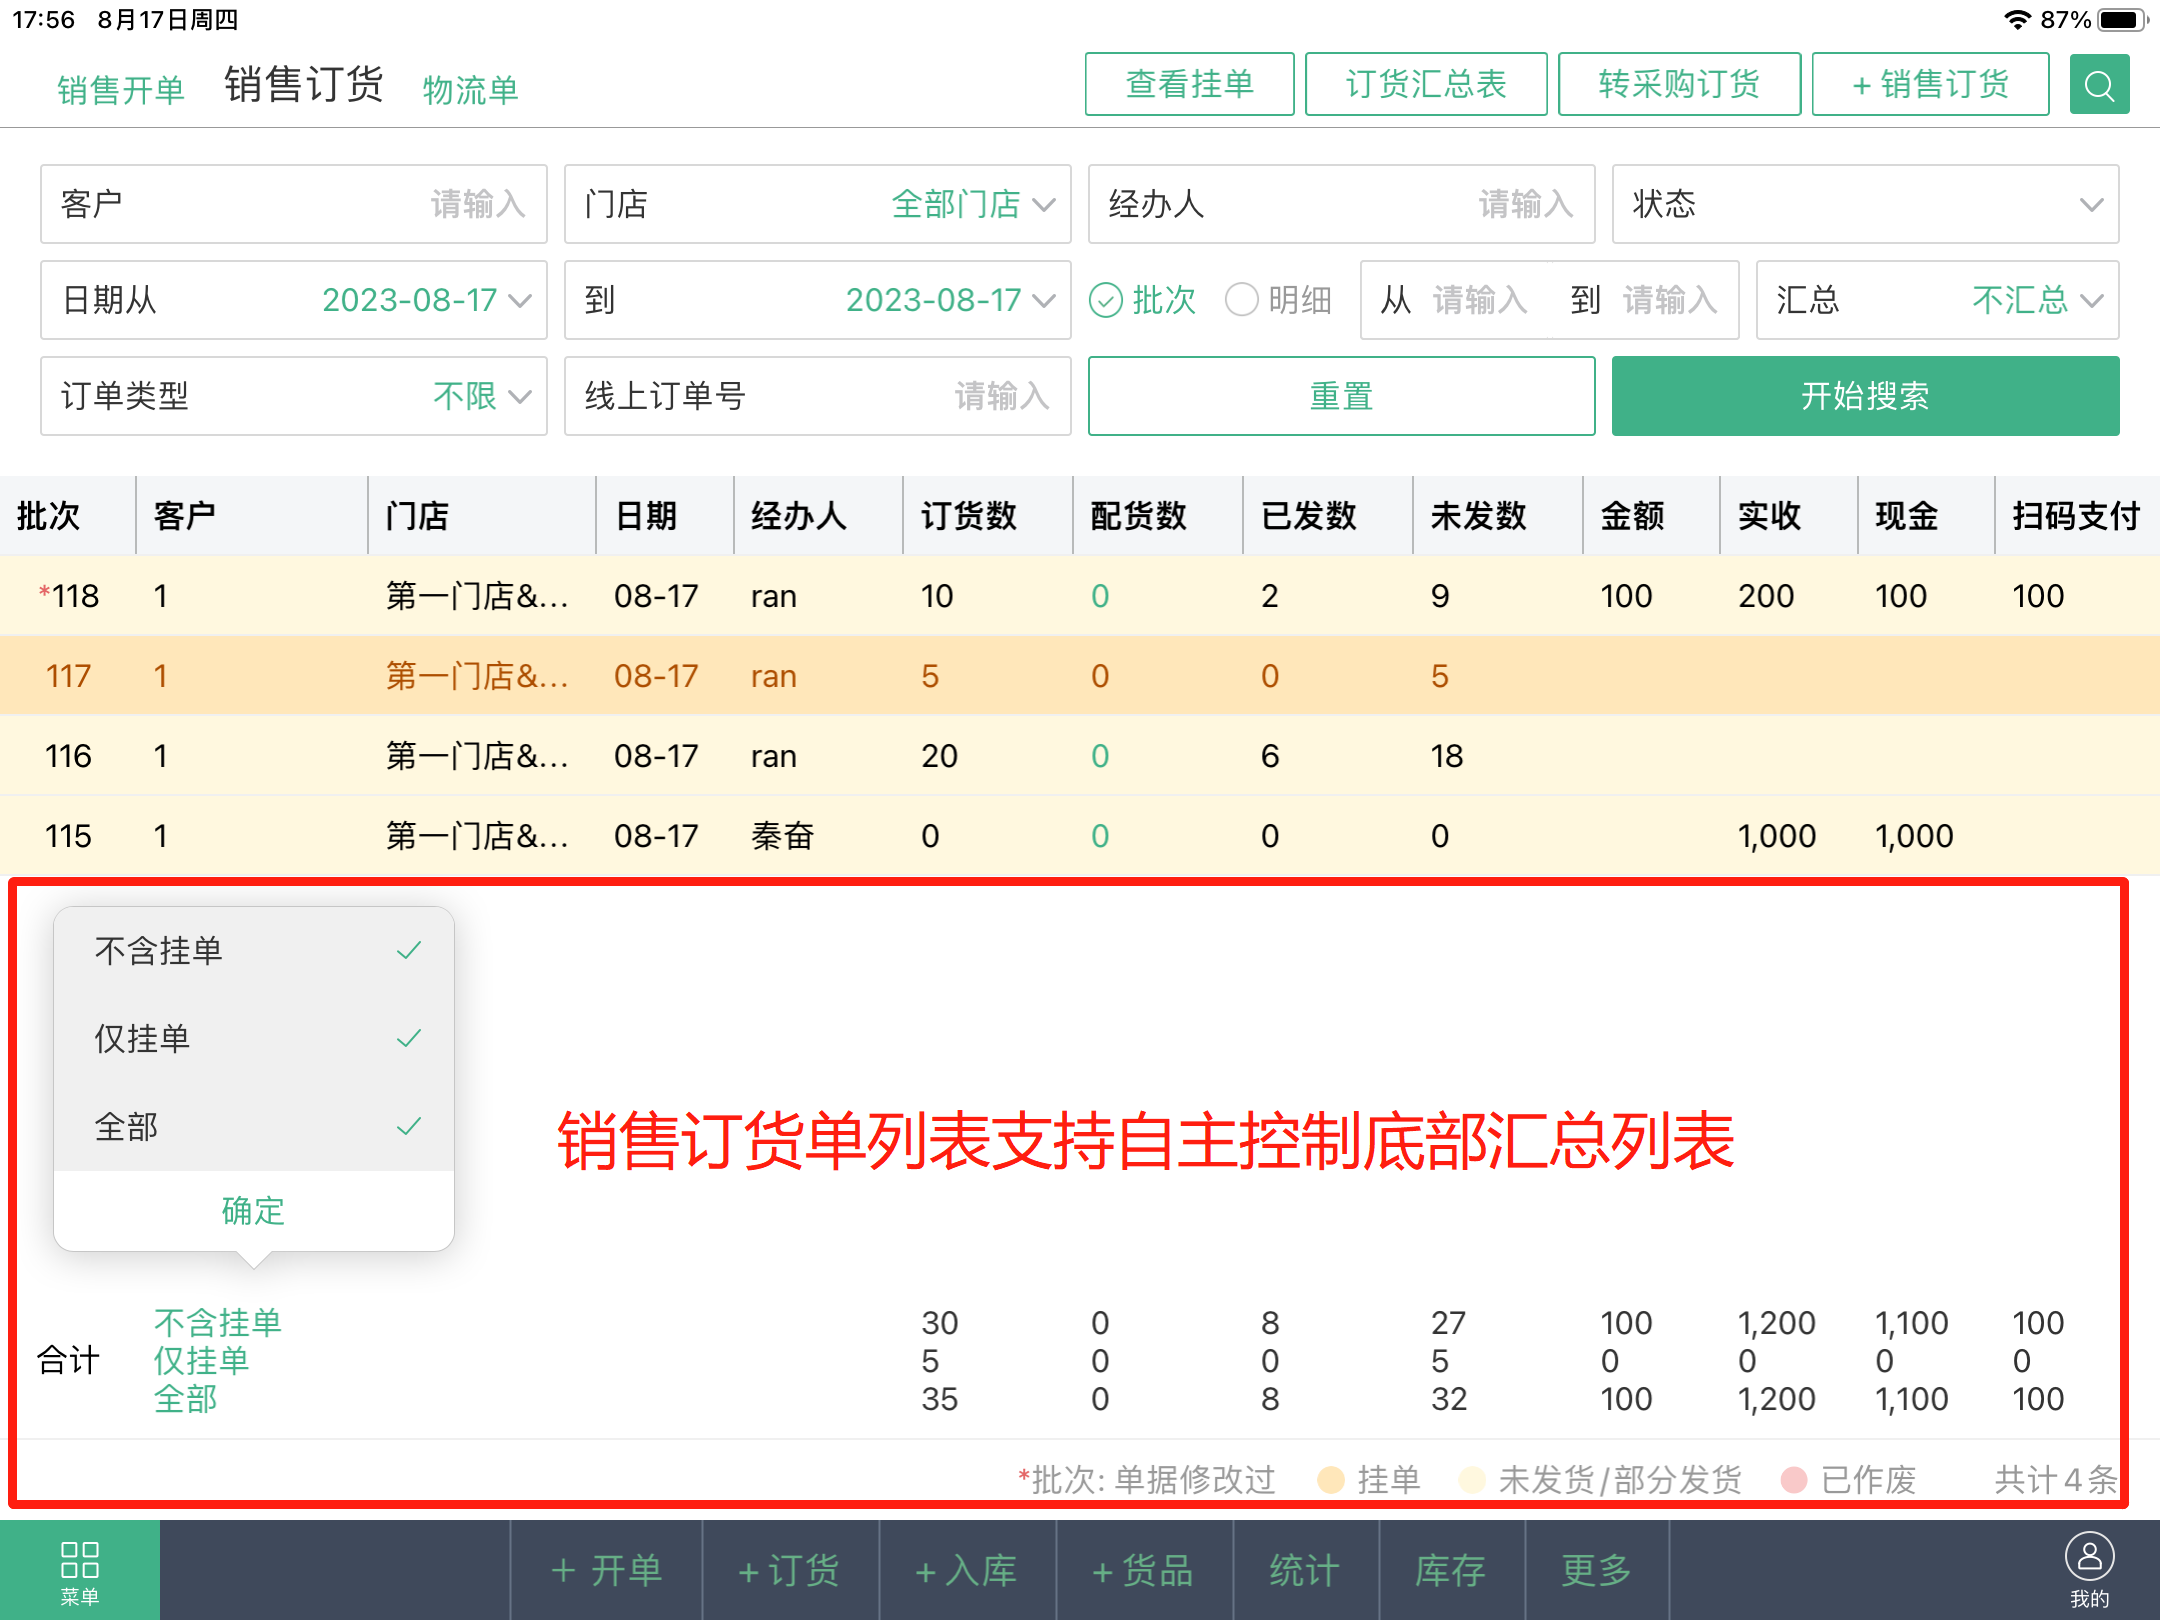2160x1620 pixels.
Task: Focus the 线上订单号 input field
Action: point(817,396)
